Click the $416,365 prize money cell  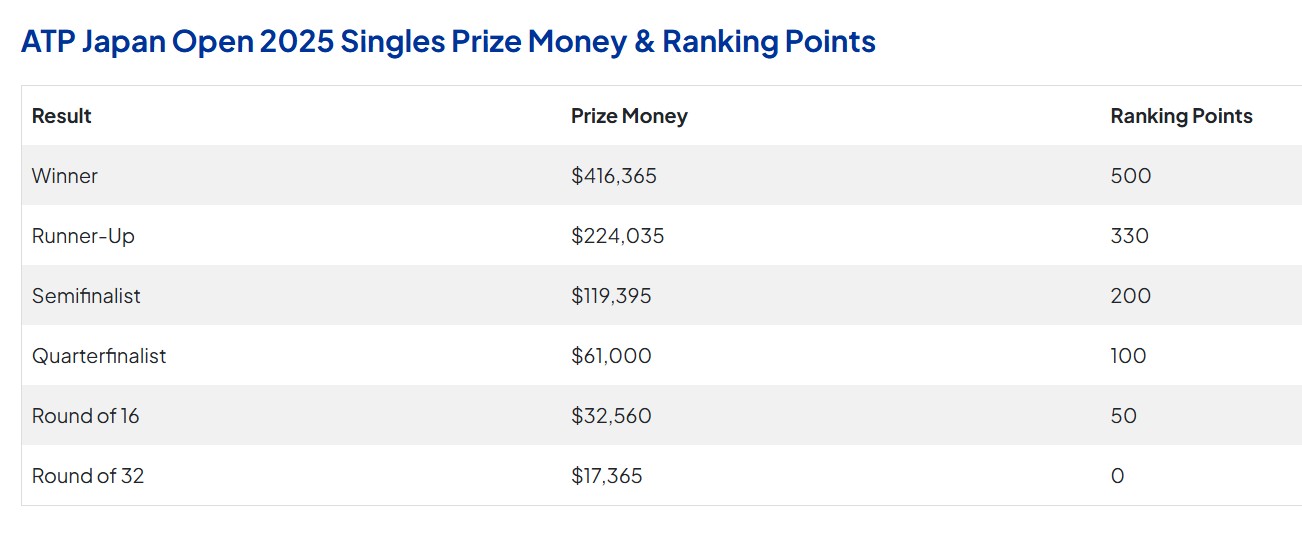pyautogui.click(x=614, y=176)
